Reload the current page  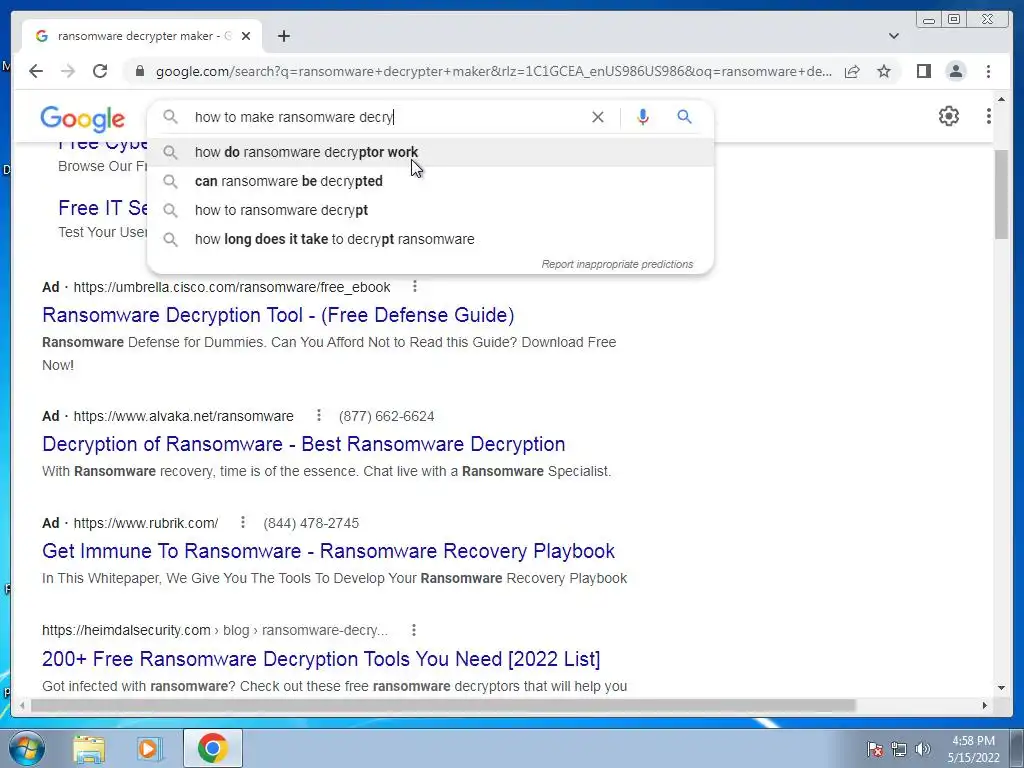tap(100, 71)
